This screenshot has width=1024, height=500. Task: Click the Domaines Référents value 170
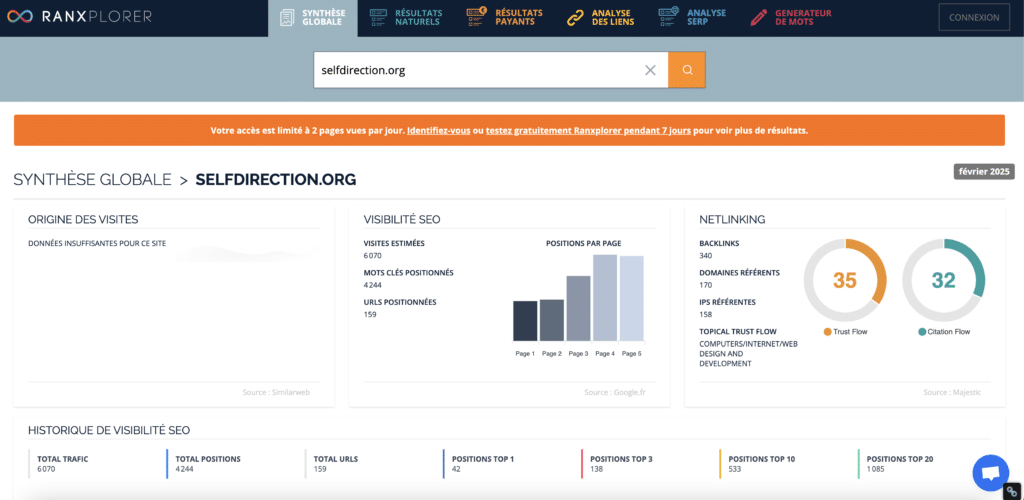point(705,285)
